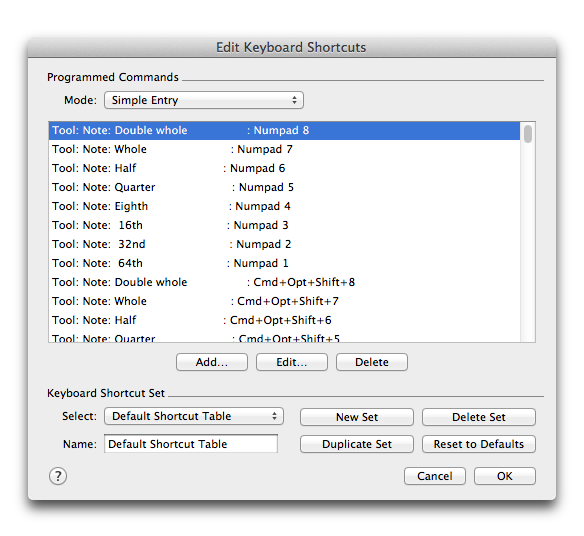Select the Half note Numpad 6 row
584x536 pixels.
[284, 168]
